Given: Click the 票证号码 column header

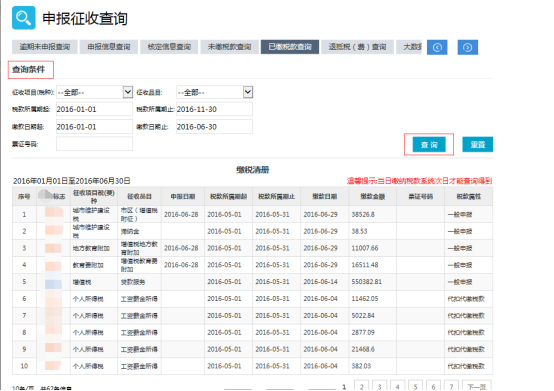Looking at the screenshot, I should [420, 196].
